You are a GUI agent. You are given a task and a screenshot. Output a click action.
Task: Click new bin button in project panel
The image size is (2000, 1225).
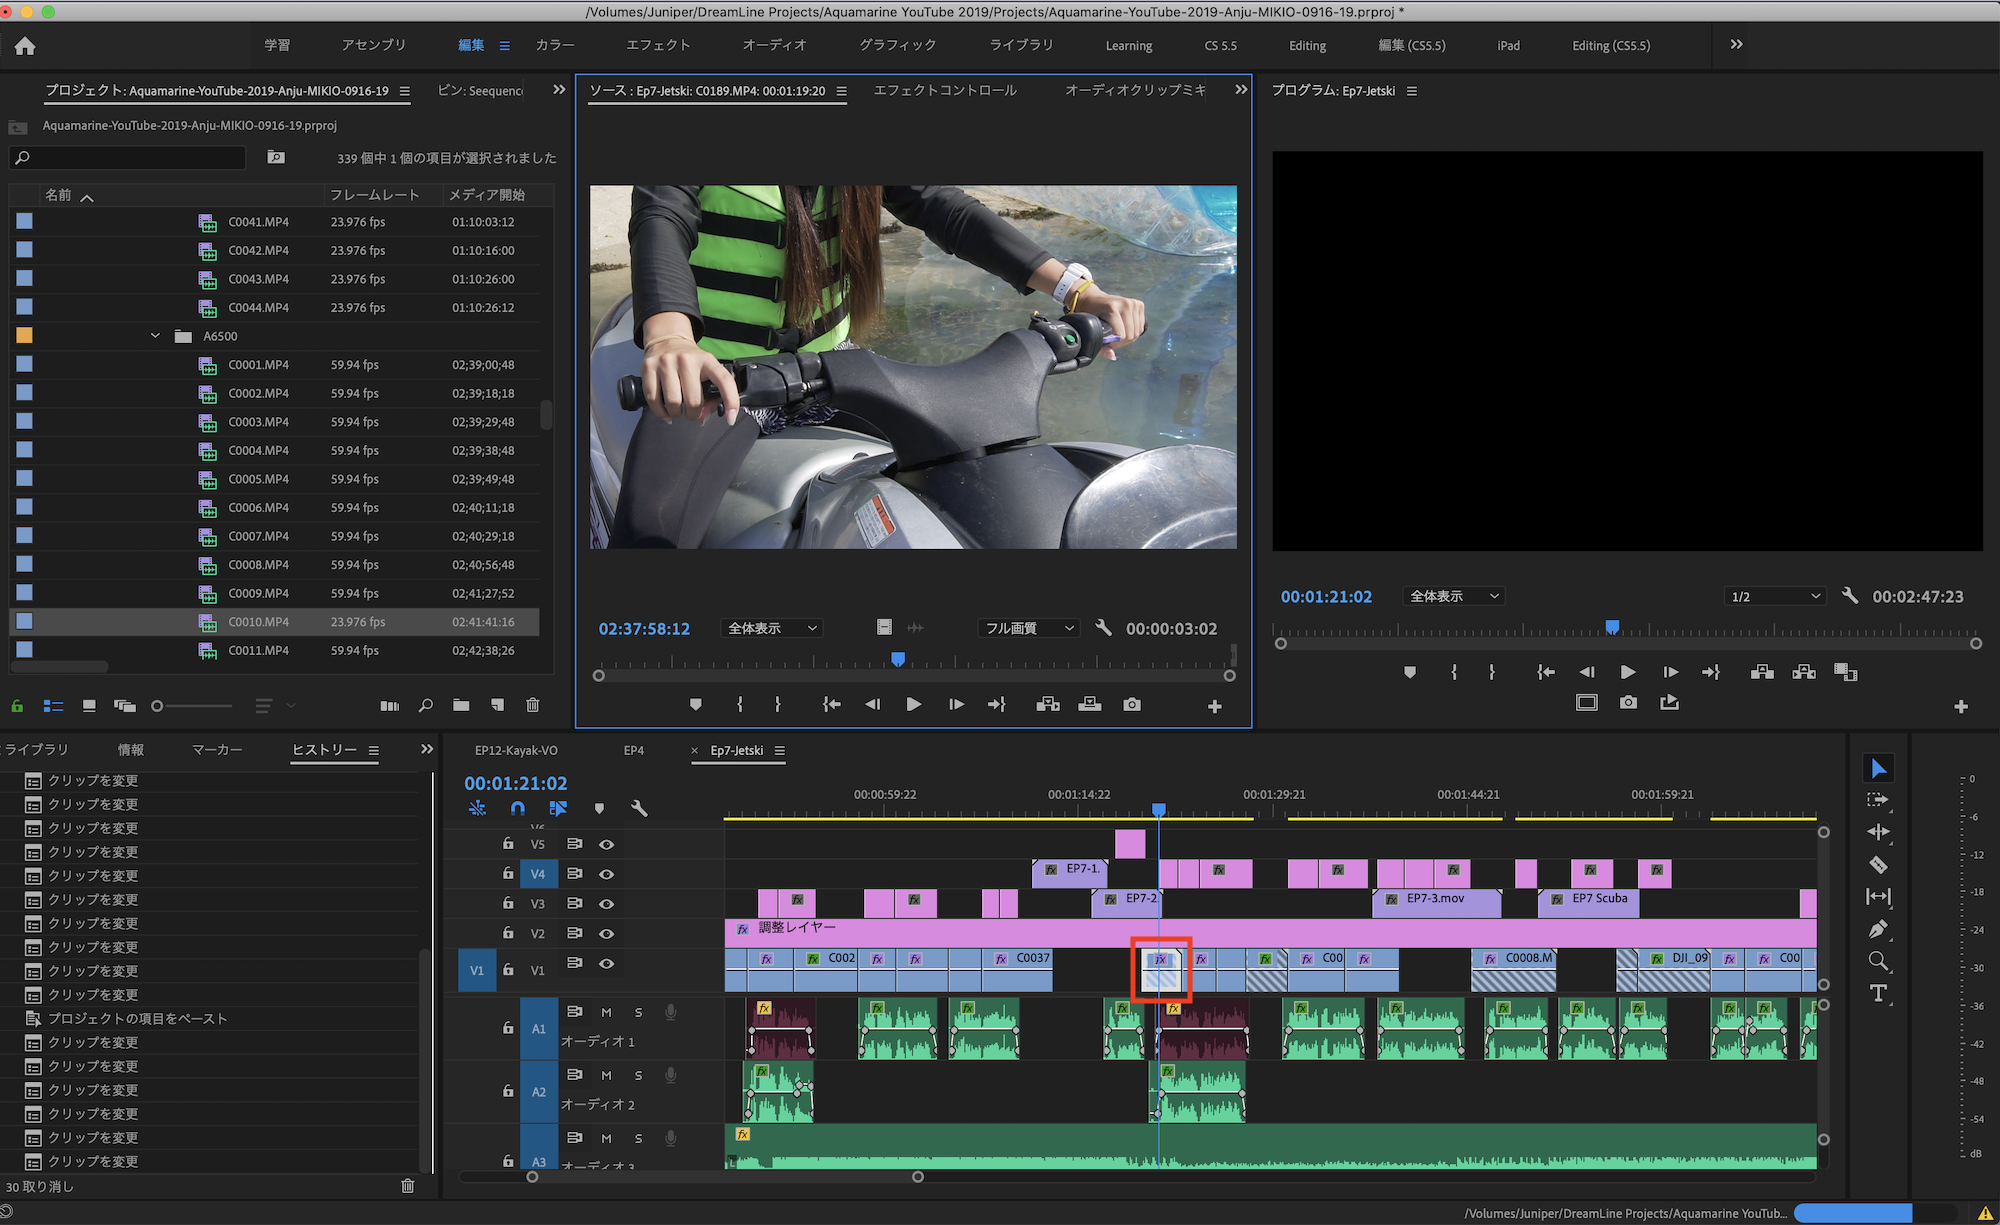(x=461, y=705)
